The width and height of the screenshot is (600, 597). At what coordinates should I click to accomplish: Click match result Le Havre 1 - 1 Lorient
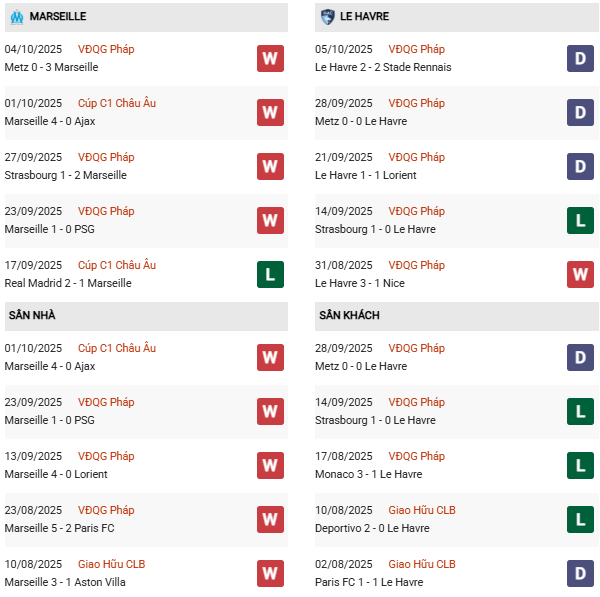[x=366, y=175]
